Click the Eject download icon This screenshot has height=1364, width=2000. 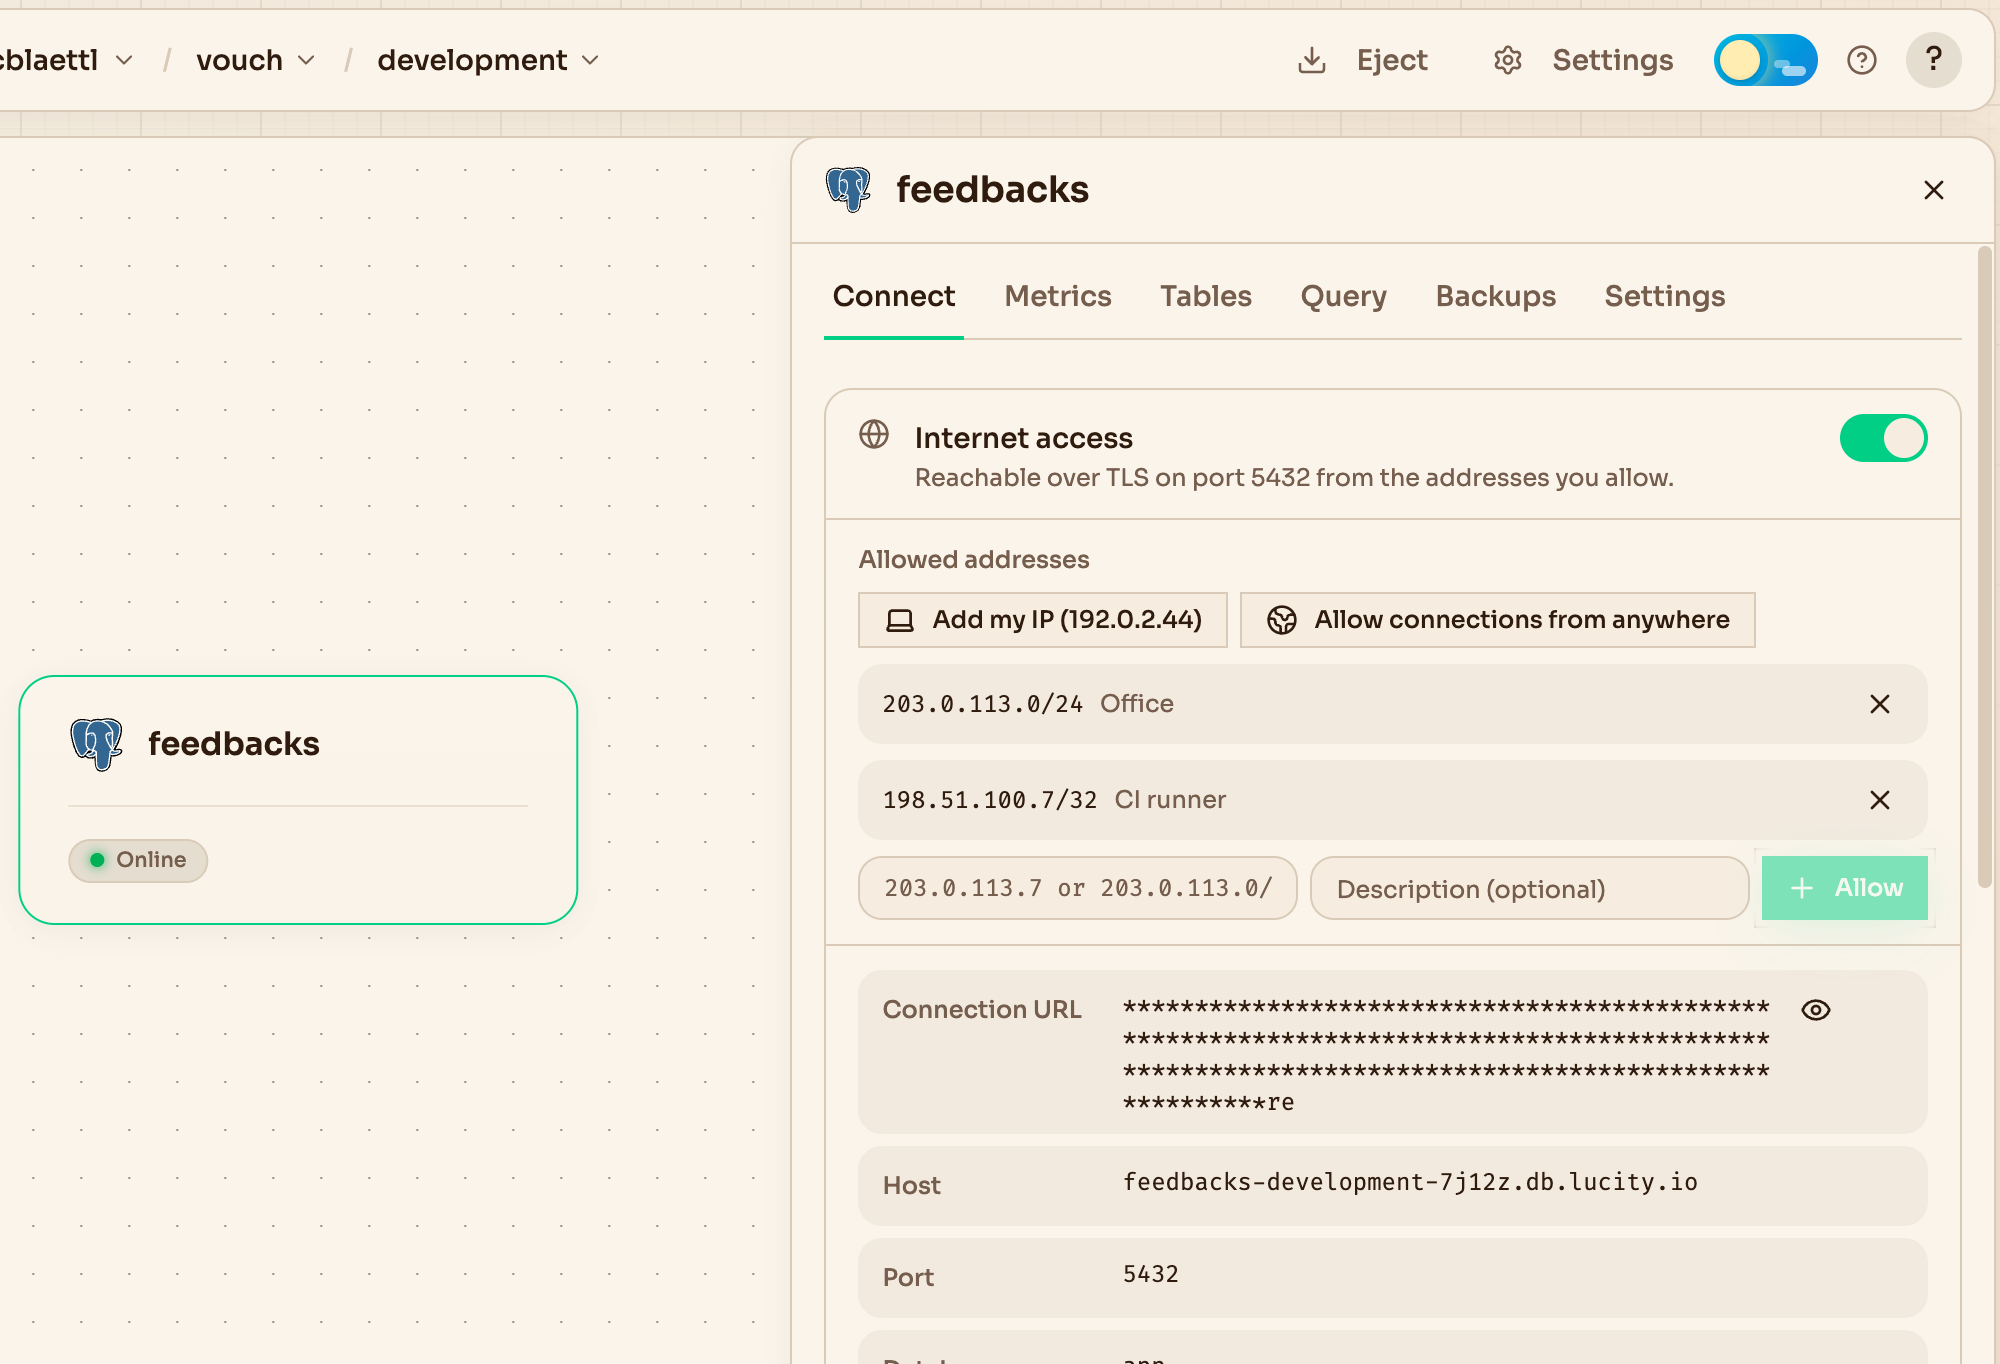[1311, 60]
